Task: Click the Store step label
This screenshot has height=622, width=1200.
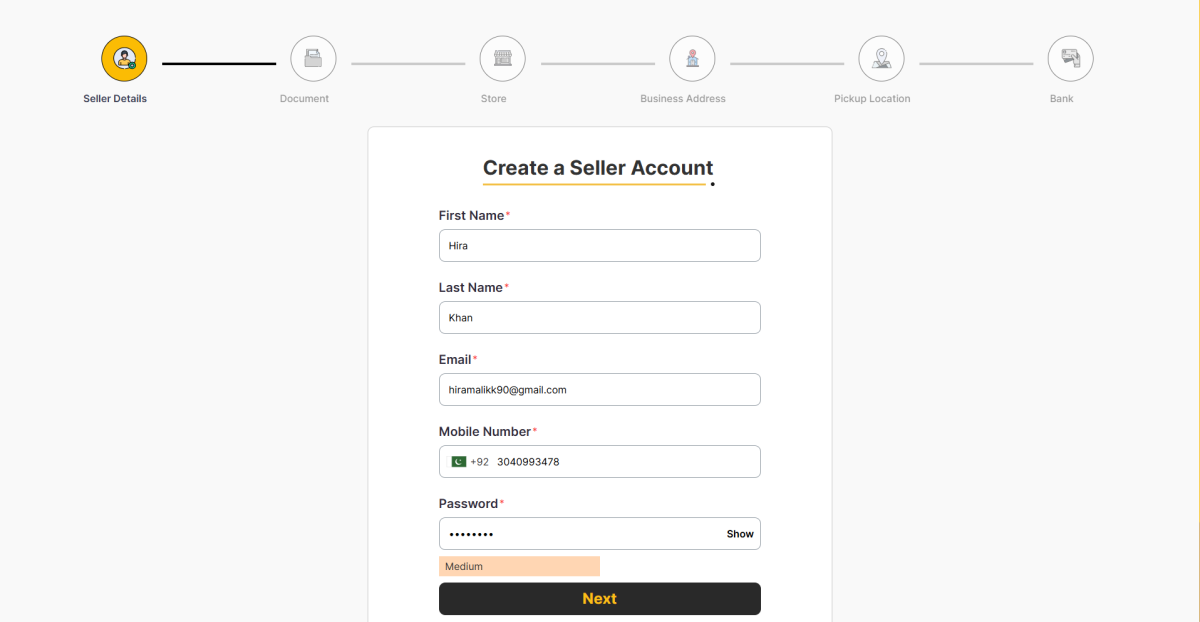Action: point(493,99)
